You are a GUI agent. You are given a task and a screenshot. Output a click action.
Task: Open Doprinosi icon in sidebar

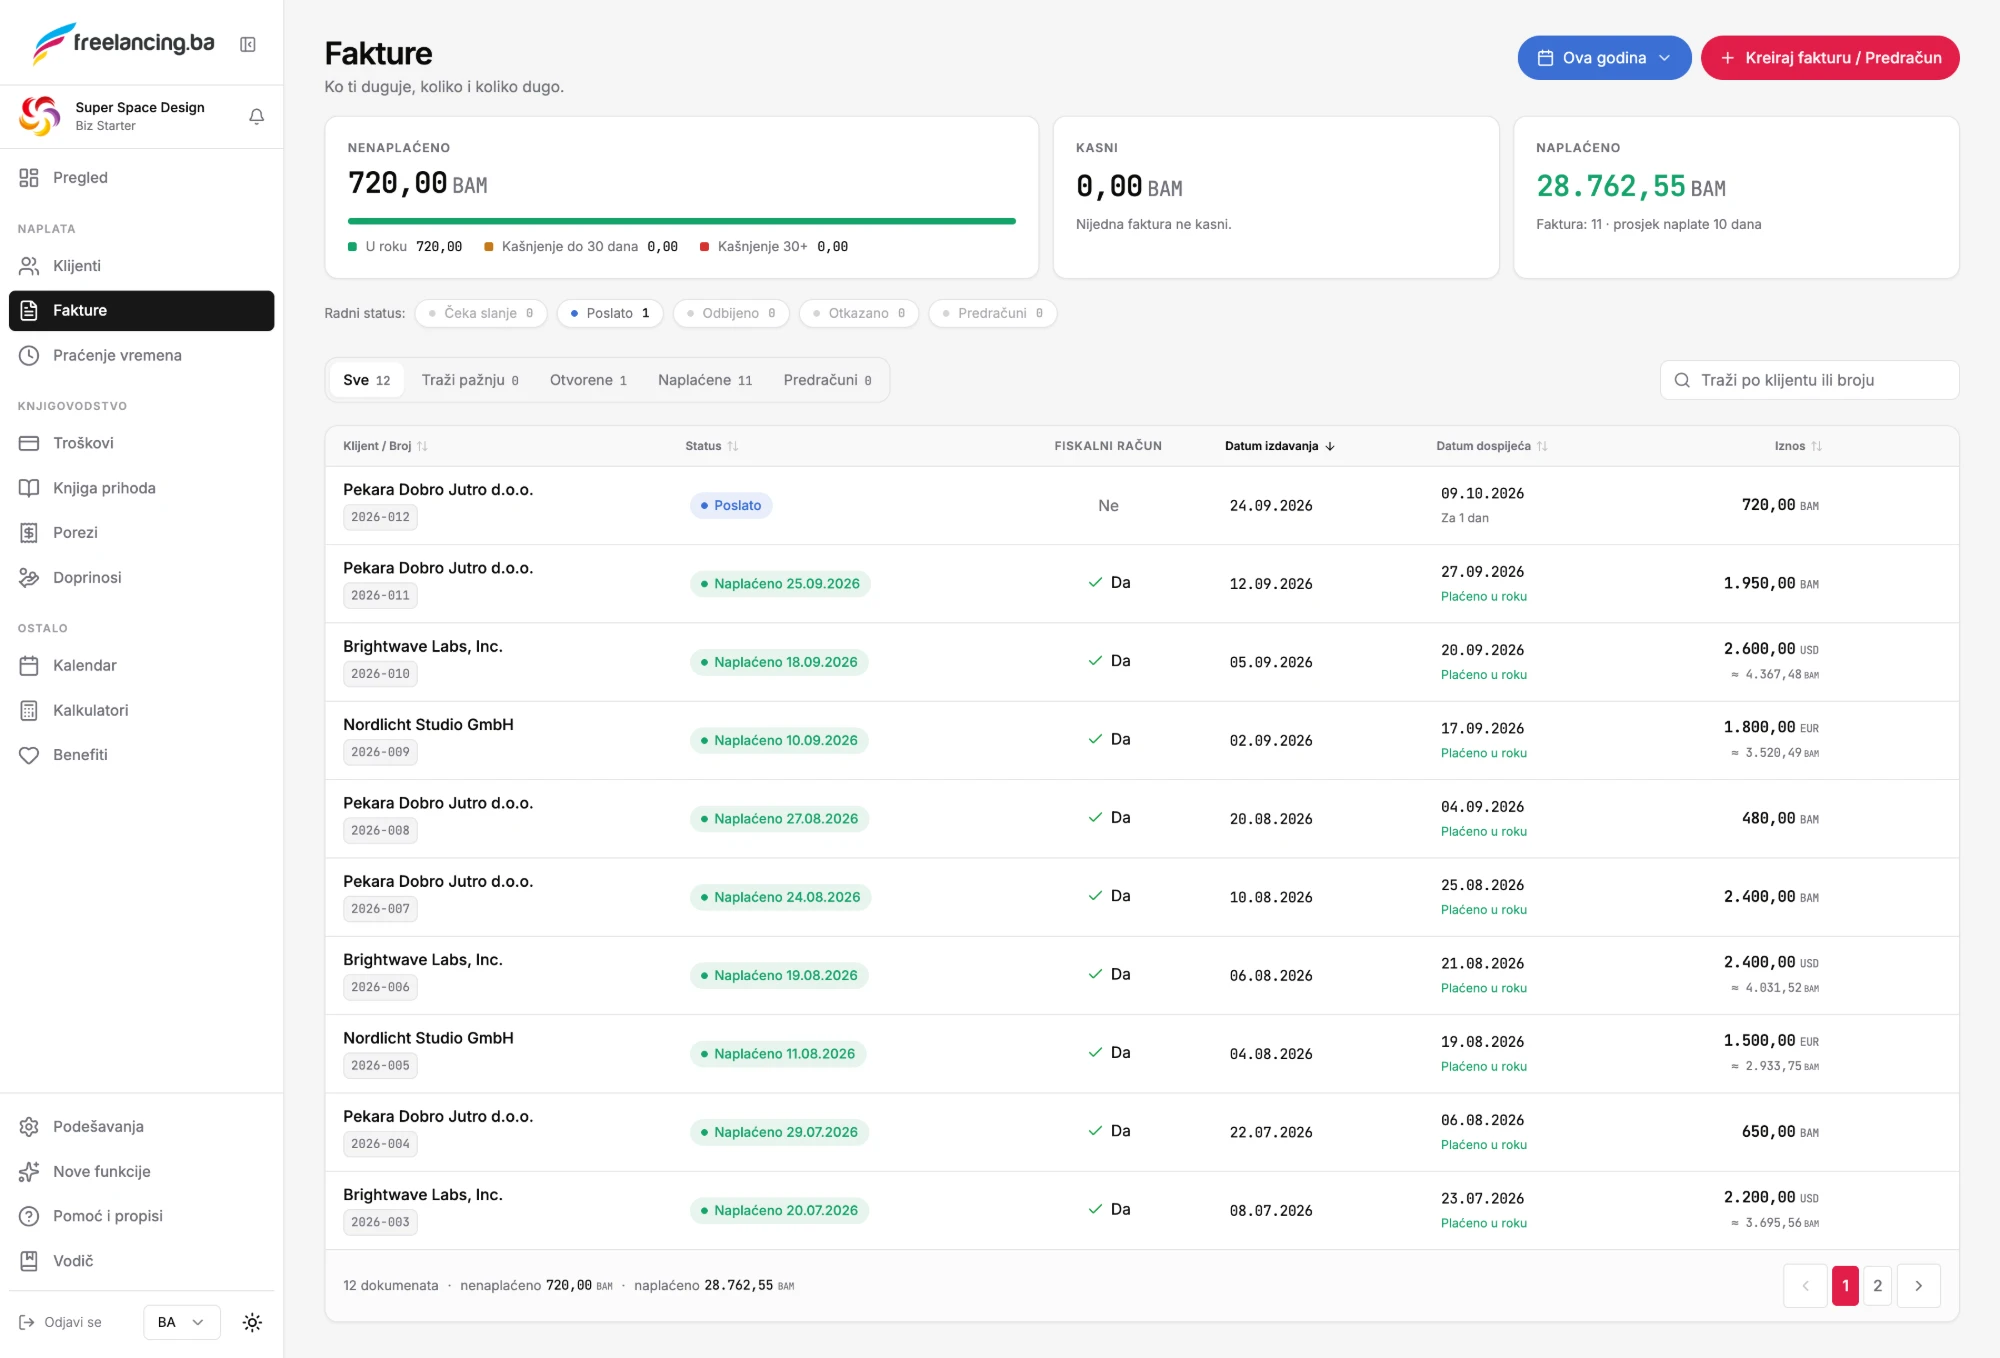point(29,577)
